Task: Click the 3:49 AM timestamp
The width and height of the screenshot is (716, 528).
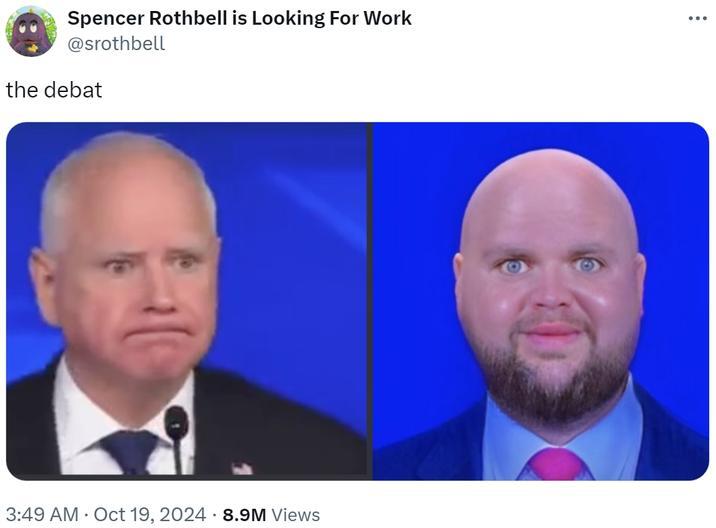Action: pyautogui.click(x=42, y=515)
